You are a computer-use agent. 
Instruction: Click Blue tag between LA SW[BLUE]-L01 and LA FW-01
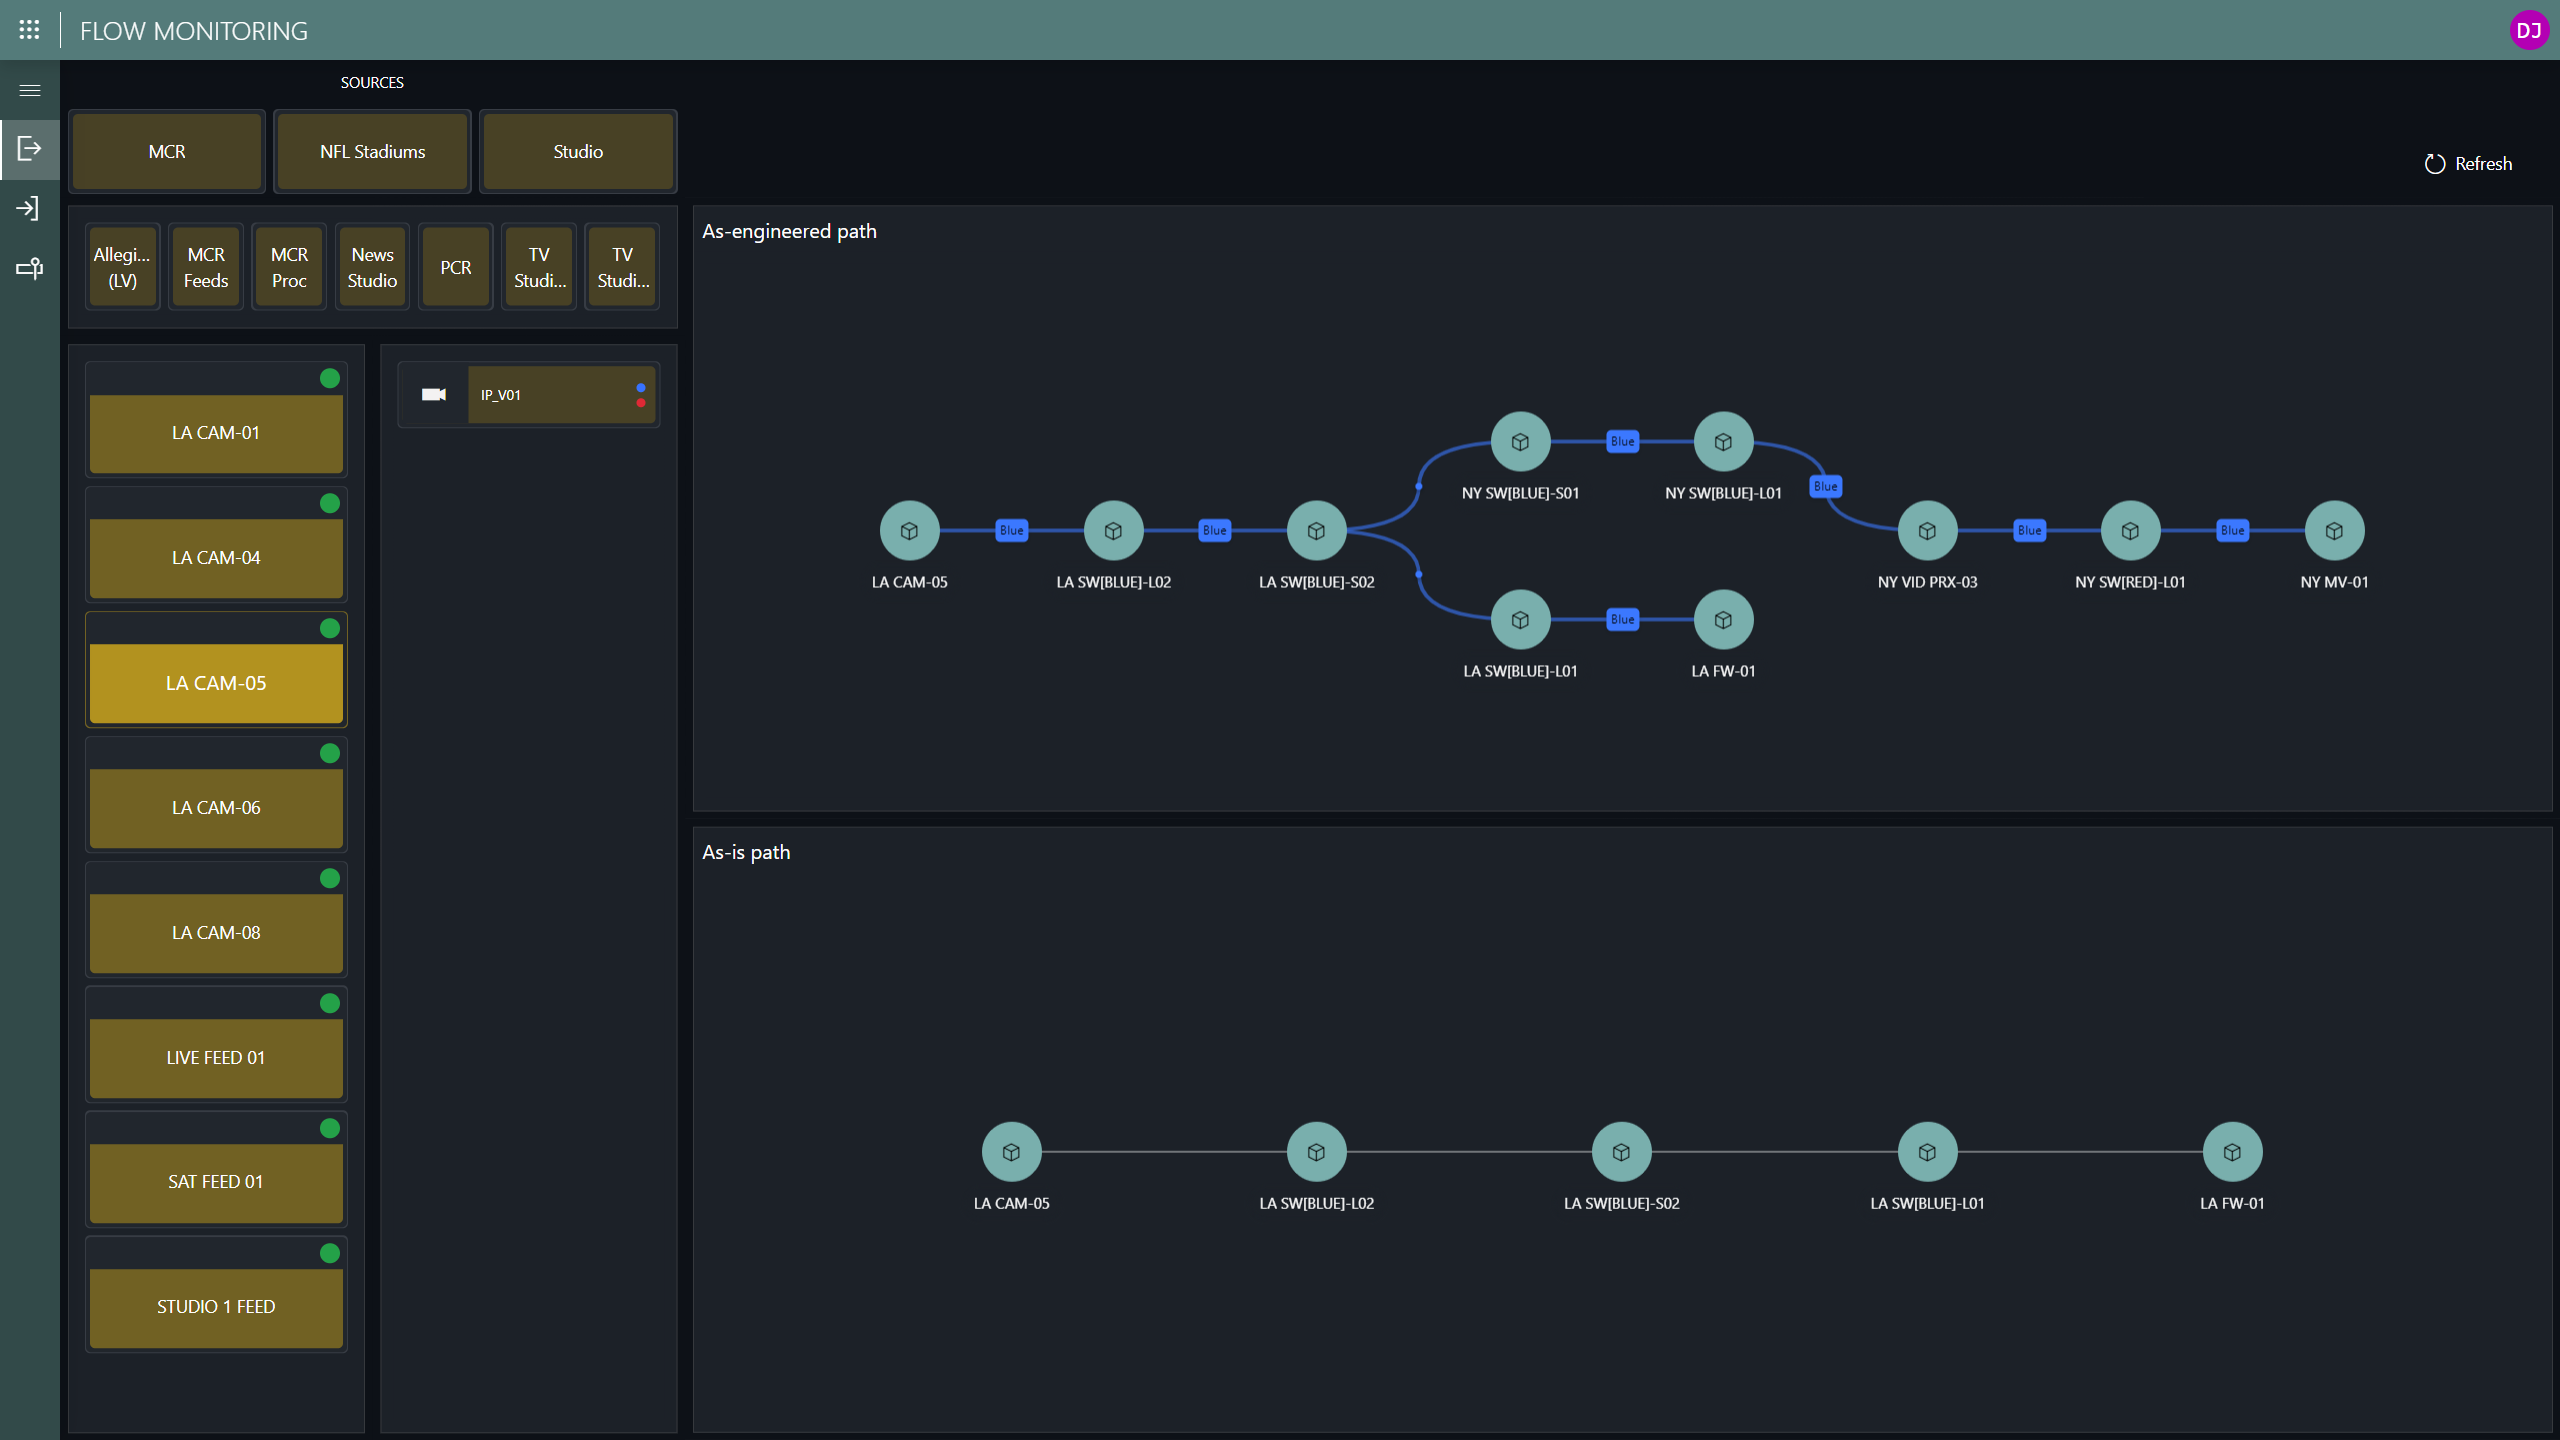click(x=1622, y=620)
